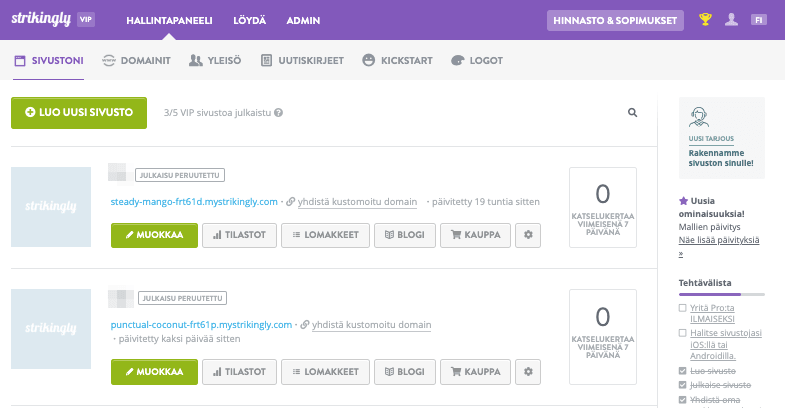Click '3/5 VIP sivustoa julkaistu' text
This screenshot has width=785, height=408.
point(217,113)
